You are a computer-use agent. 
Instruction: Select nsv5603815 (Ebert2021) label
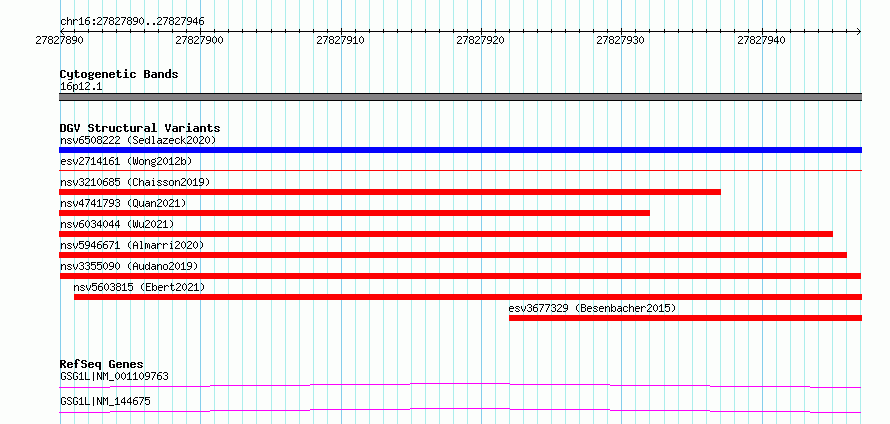(x=139, y=287)
